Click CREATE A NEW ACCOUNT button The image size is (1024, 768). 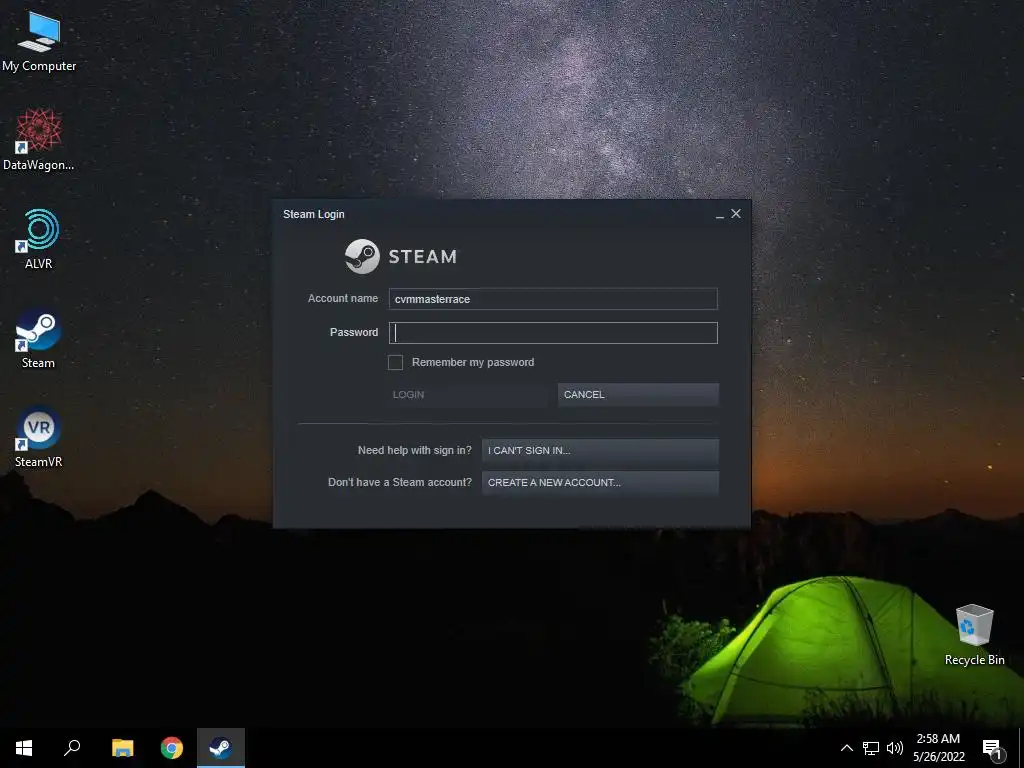(x=600, y=483)
